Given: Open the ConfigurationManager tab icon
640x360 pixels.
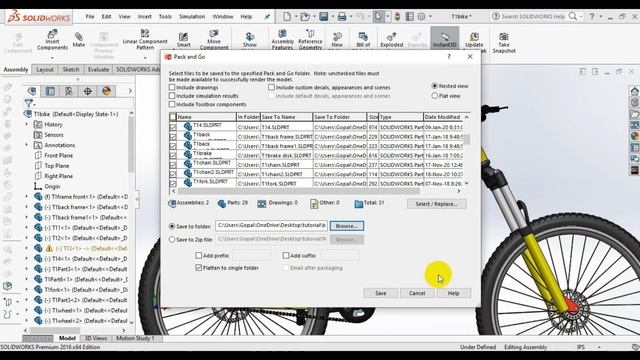Looking at the screenshot, I should tap(69, 91).
